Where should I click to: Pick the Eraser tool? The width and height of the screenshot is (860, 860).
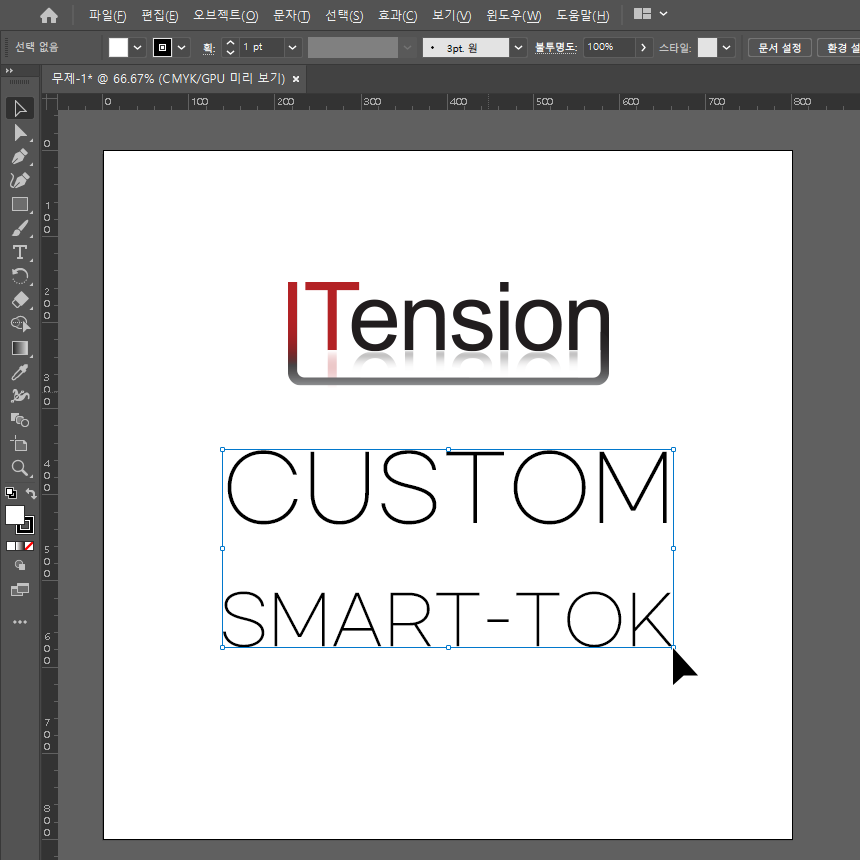19,300
